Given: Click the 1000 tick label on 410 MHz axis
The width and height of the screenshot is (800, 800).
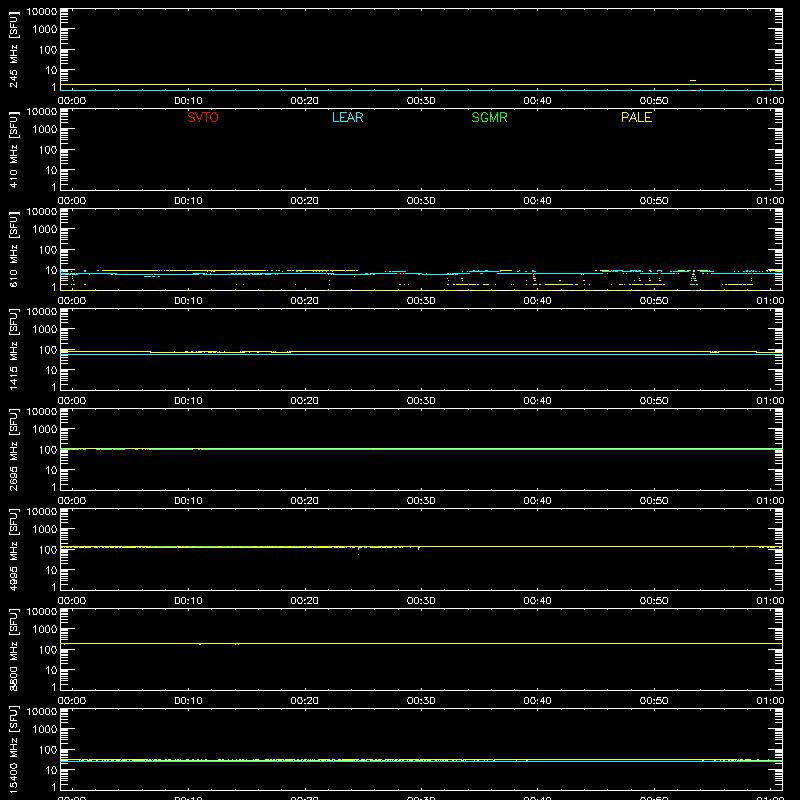Looking at the screenshot, I should (45, 130).
